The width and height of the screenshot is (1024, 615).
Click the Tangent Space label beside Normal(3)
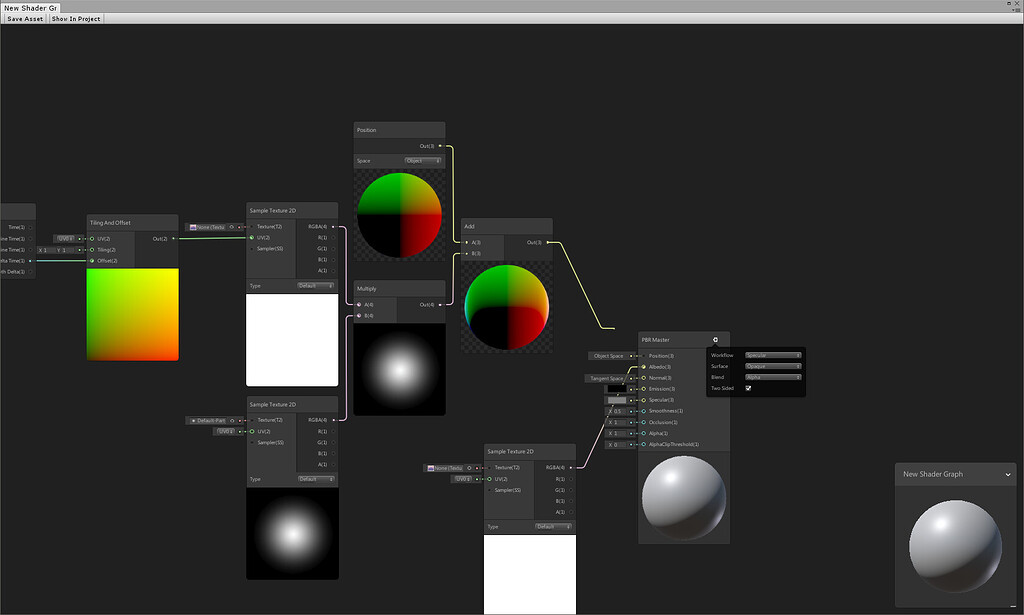606,378
